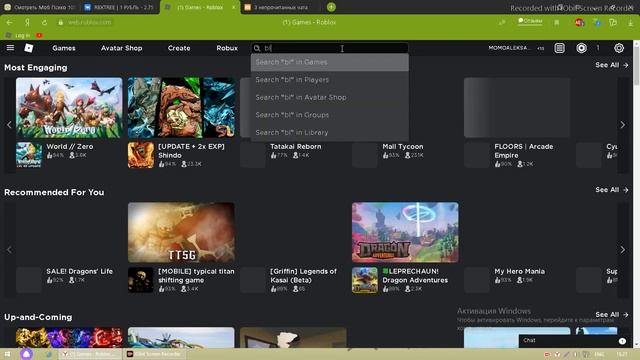Select Search "bl" in Library suggestion
Viewport: 640px width, 360px height.
329,132
